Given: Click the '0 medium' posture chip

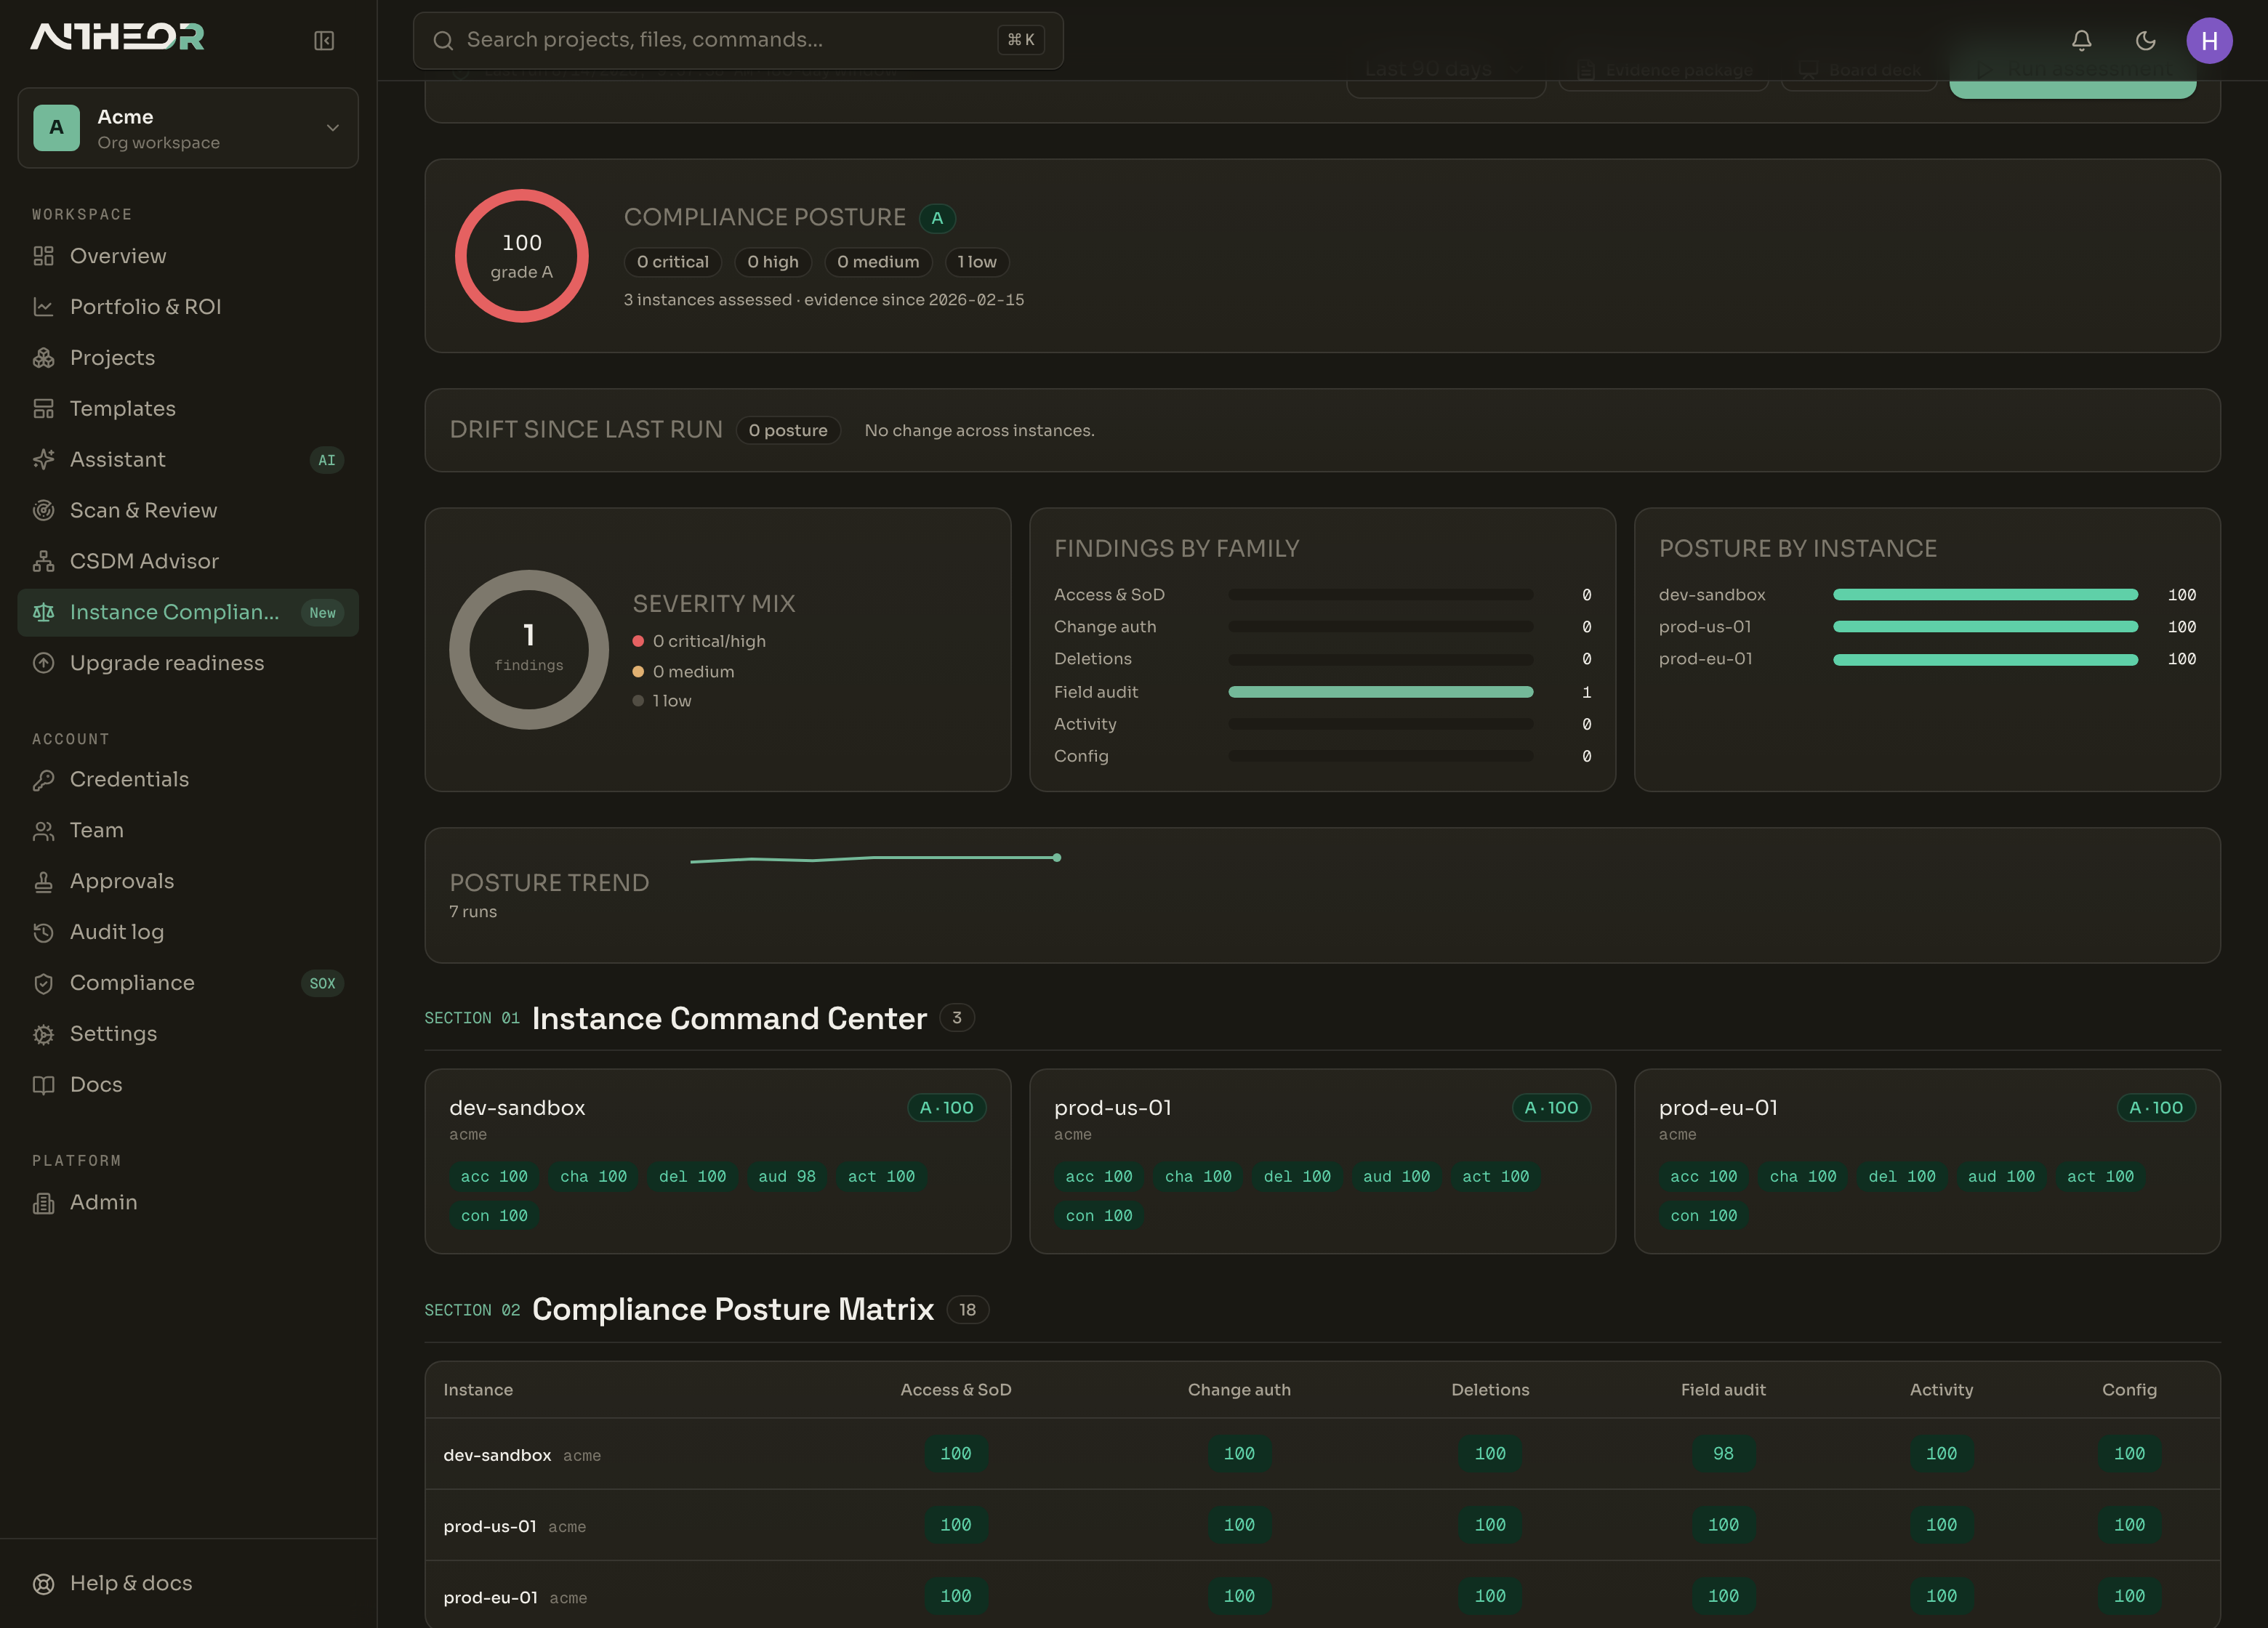Looking at the screenshot, I should click(x=878, y=262).
